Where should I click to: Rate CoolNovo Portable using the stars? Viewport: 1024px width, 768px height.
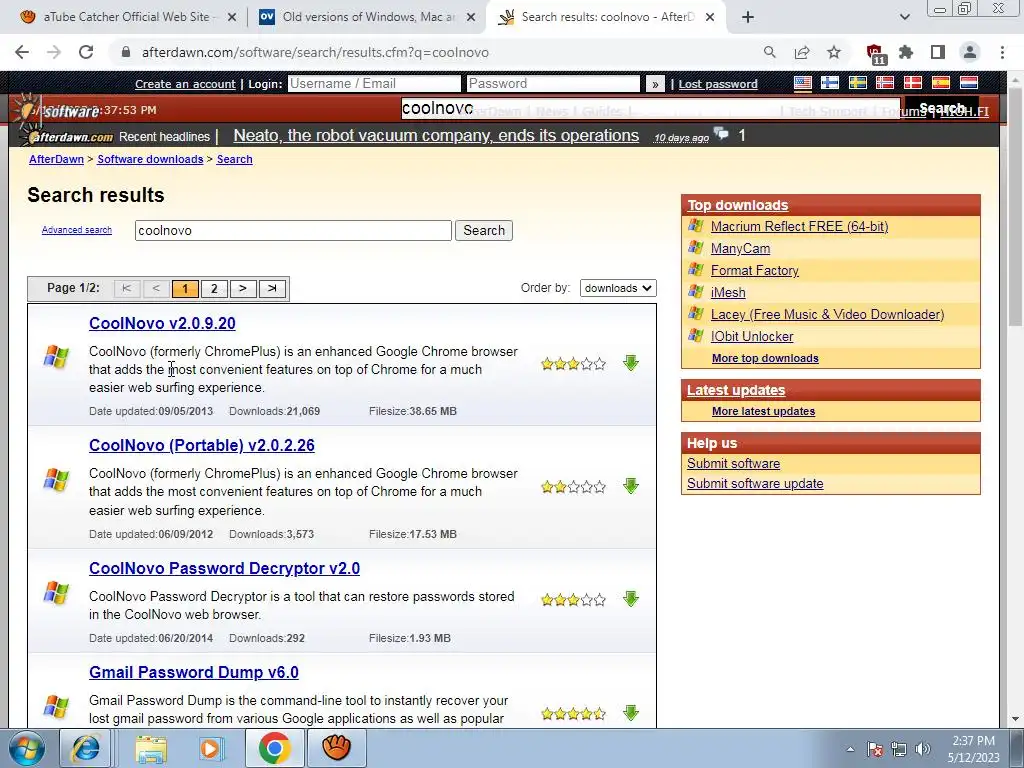(573, 487)
